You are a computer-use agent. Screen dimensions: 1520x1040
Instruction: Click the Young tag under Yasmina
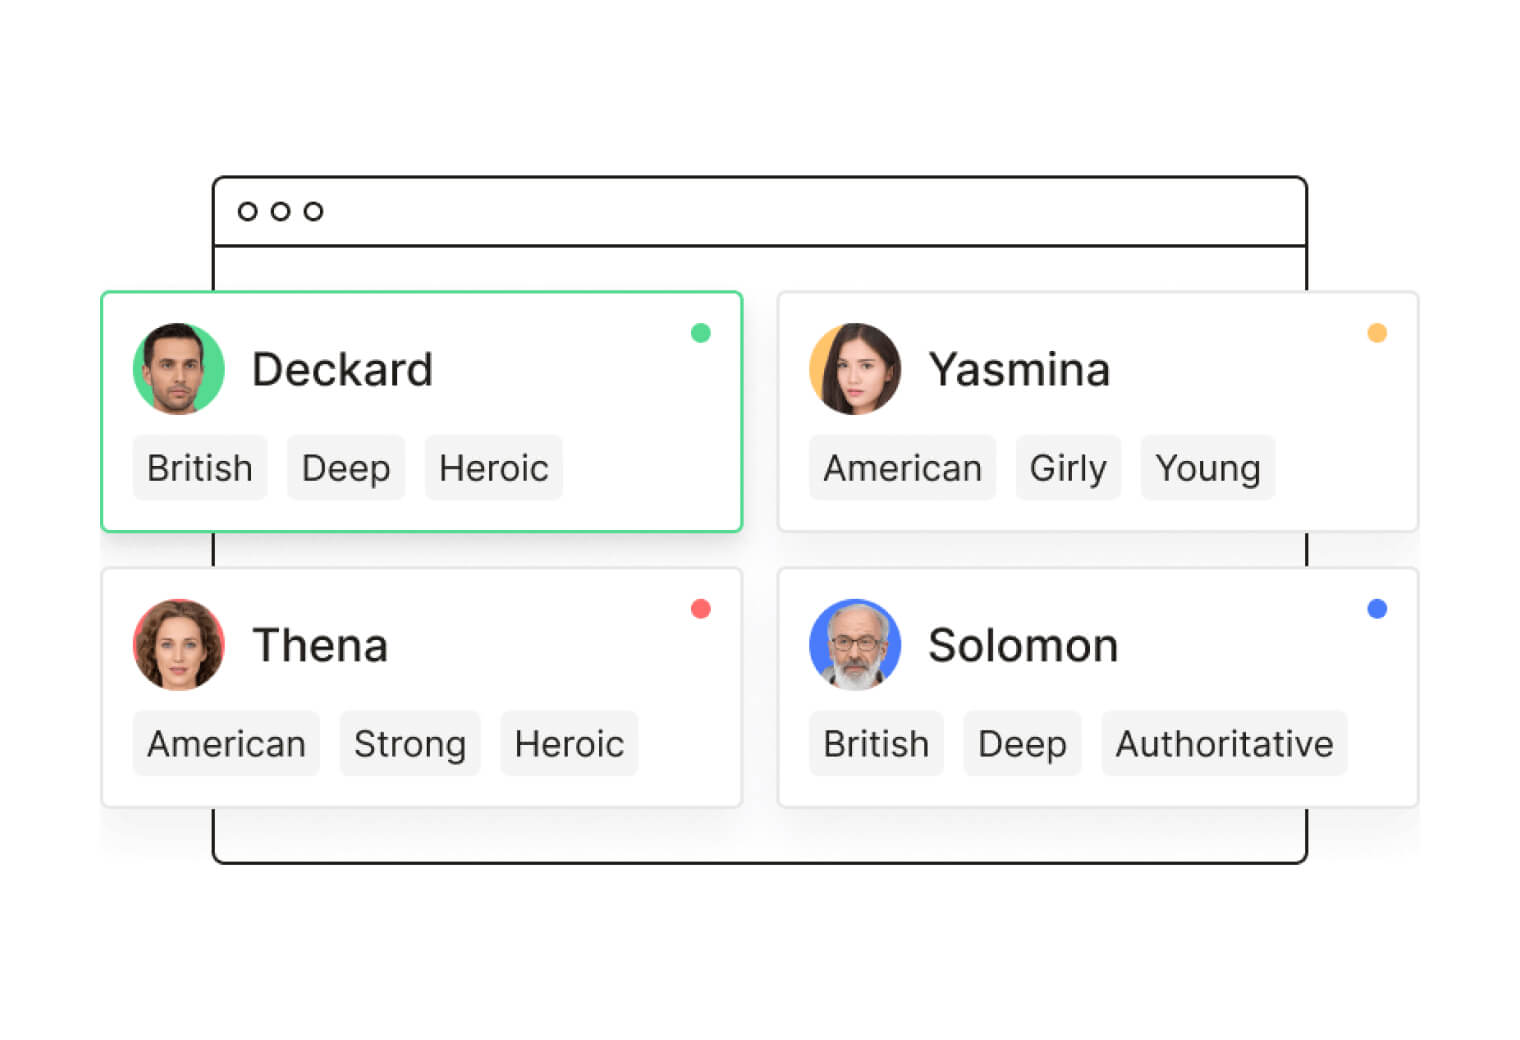[1207, 468]
